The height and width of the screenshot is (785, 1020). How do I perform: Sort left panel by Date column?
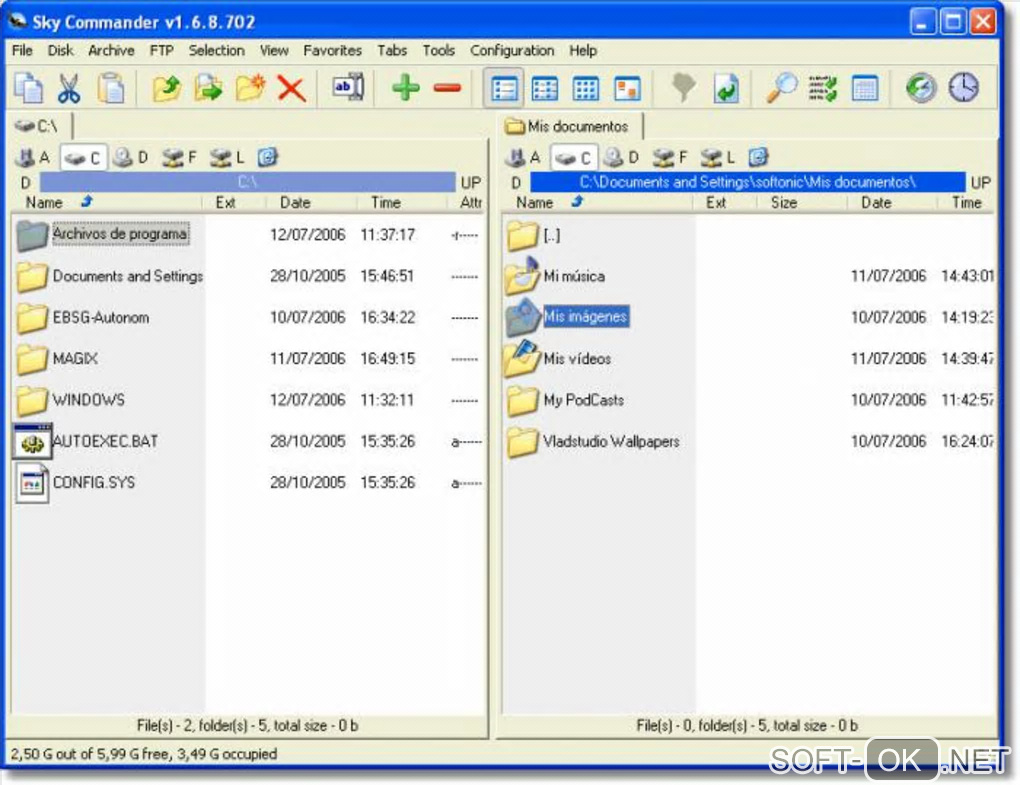click(x=310, y=203)
